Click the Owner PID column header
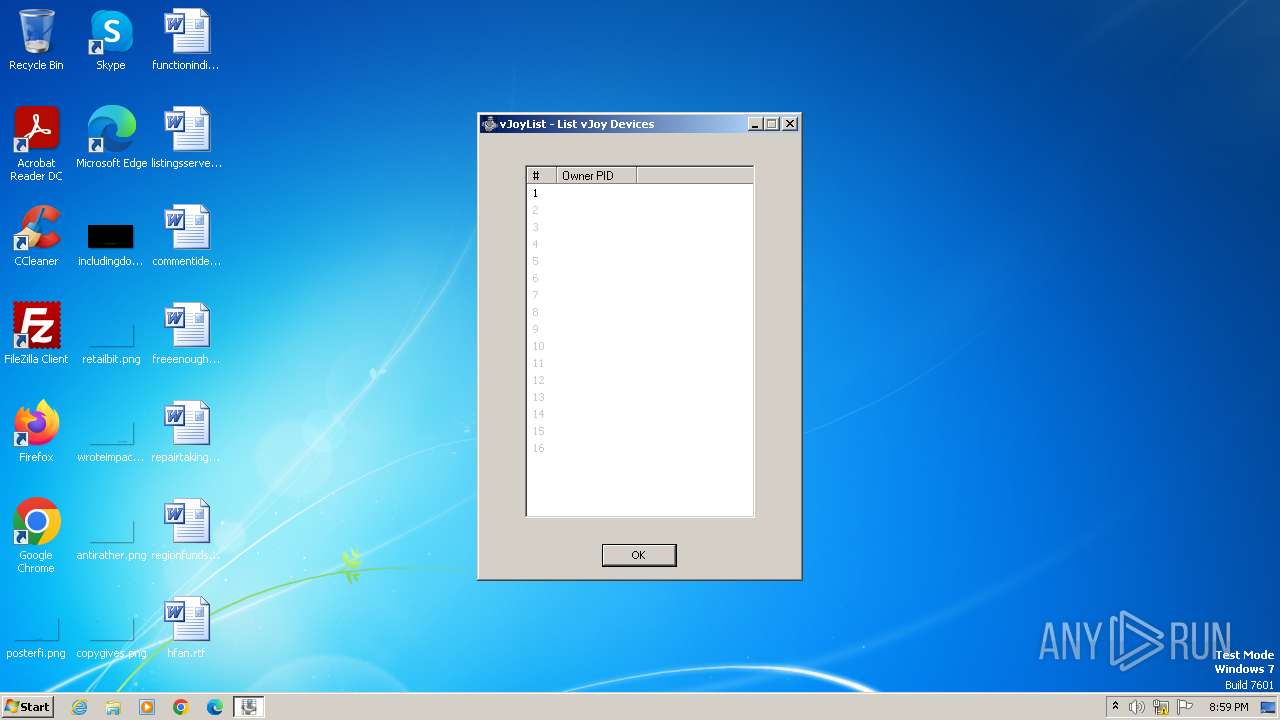This screenshot has width=1280, height=720. coord(596,176)
